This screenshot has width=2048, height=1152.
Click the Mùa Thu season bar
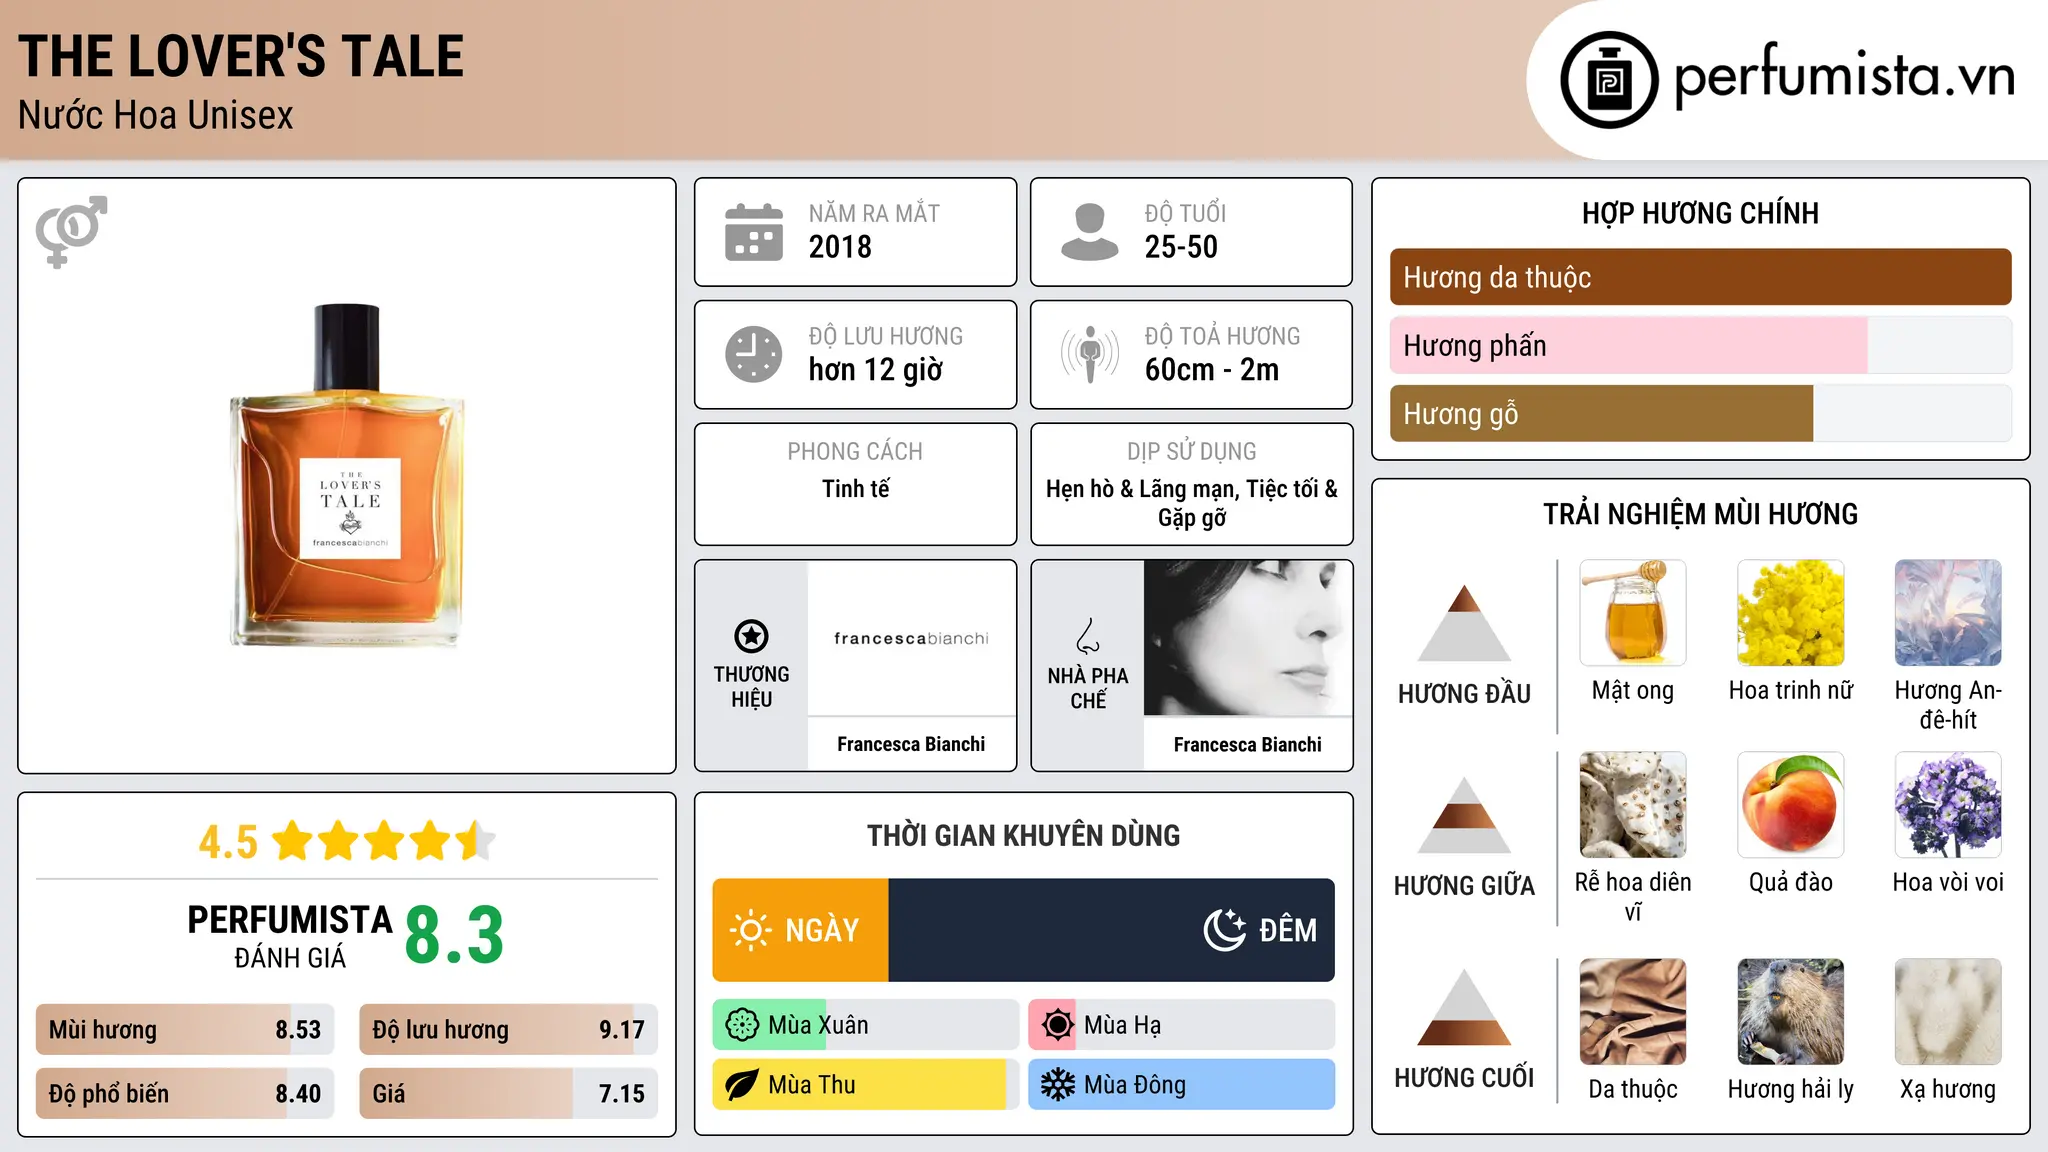tap(865, 1085)
